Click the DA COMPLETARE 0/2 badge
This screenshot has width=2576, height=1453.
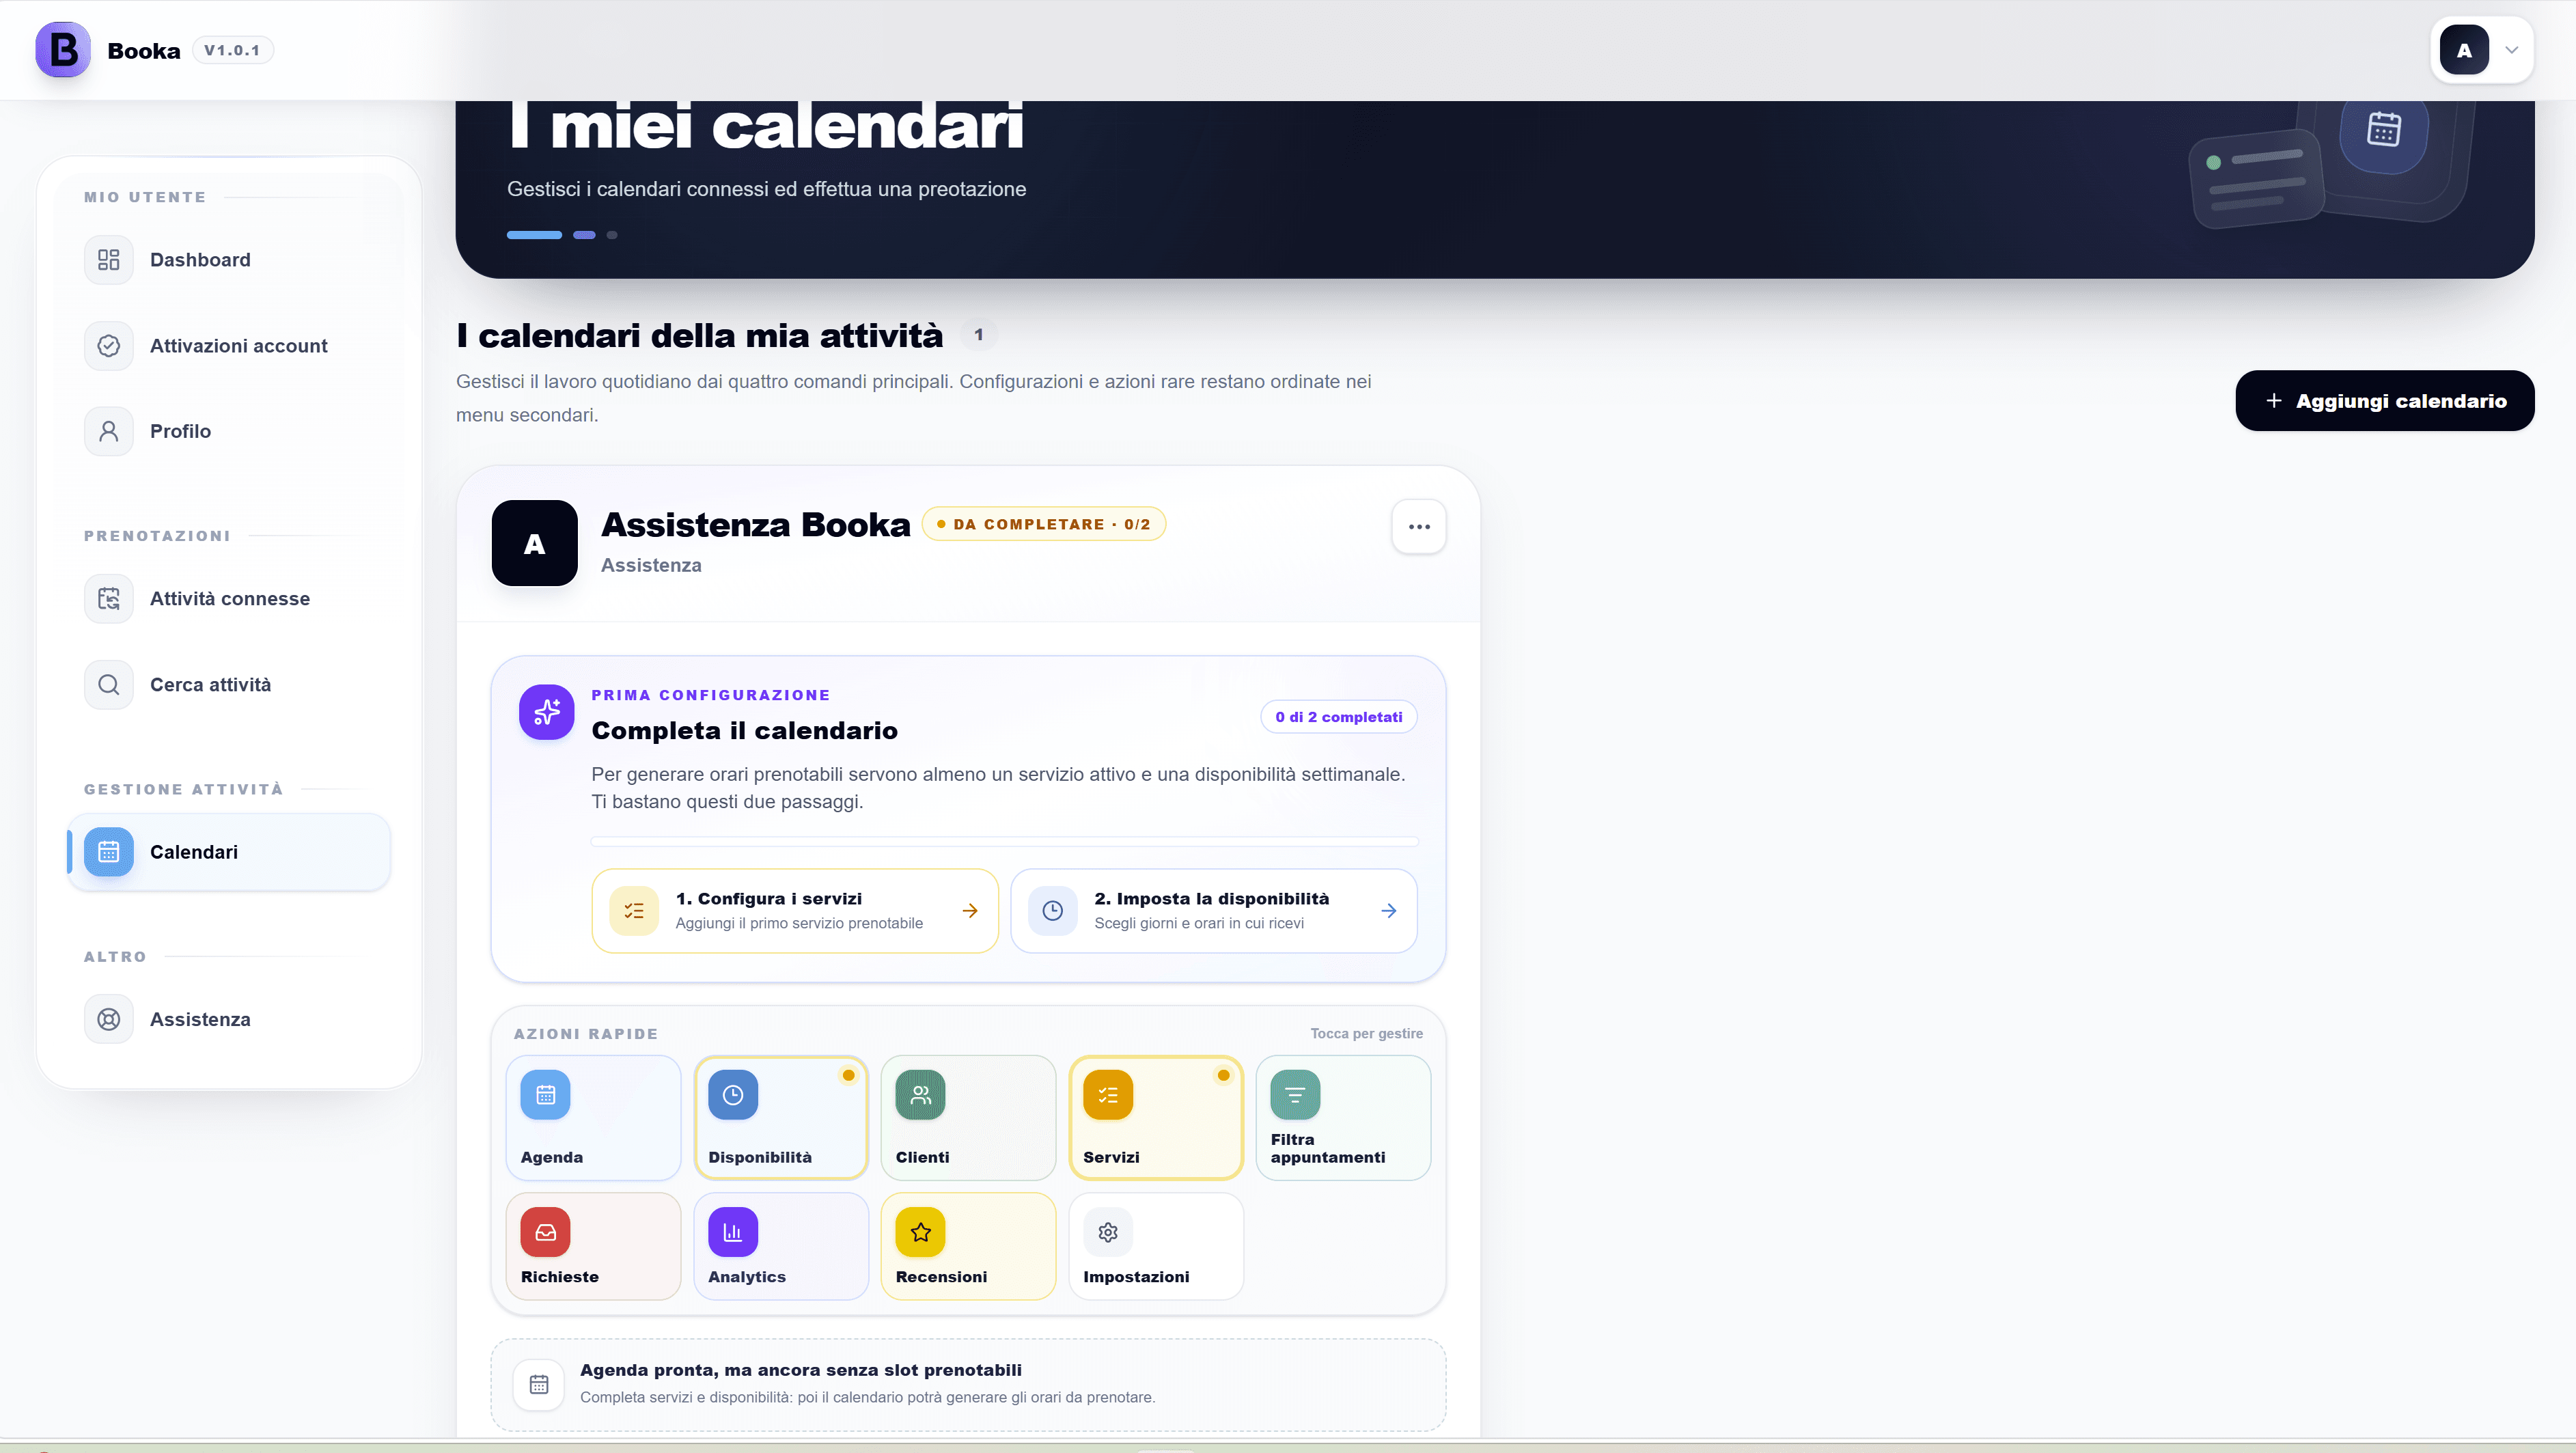[1043, 524]
